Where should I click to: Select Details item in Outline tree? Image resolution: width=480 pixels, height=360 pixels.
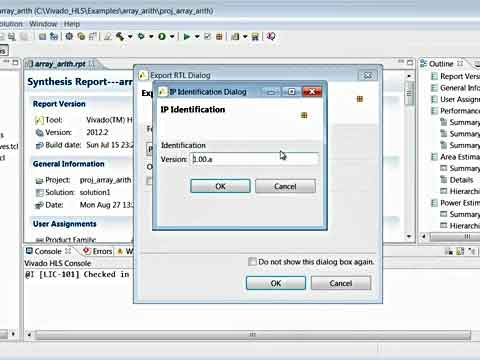click(x=461, y=180)
